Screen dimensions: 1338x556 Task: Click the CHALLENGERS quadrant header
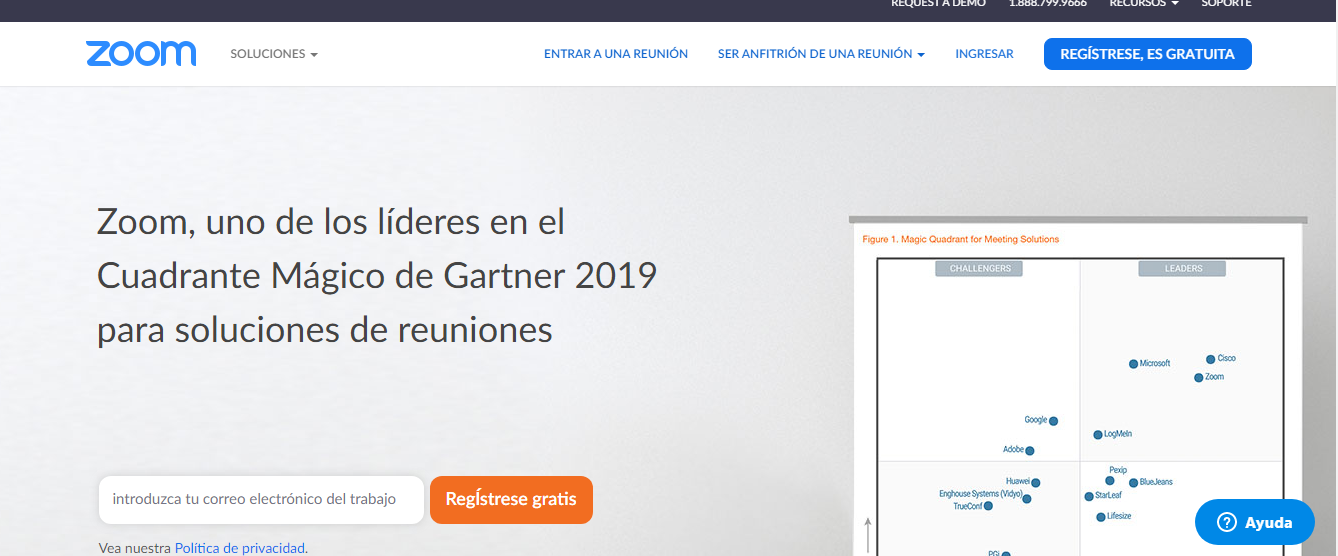(980, 268)
